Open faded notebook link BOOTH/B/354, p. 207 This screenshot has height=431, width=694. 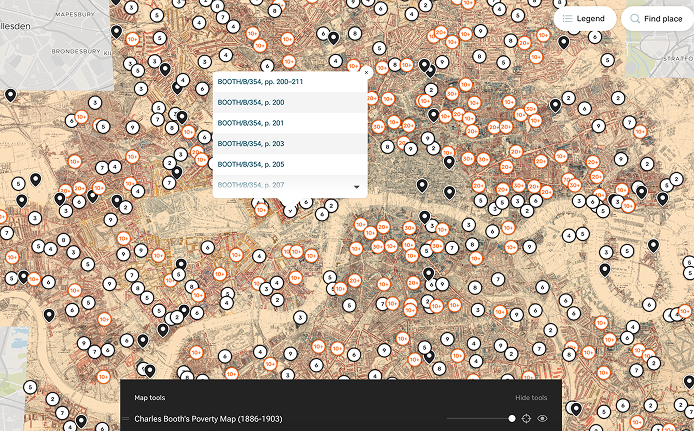[251, 185]
